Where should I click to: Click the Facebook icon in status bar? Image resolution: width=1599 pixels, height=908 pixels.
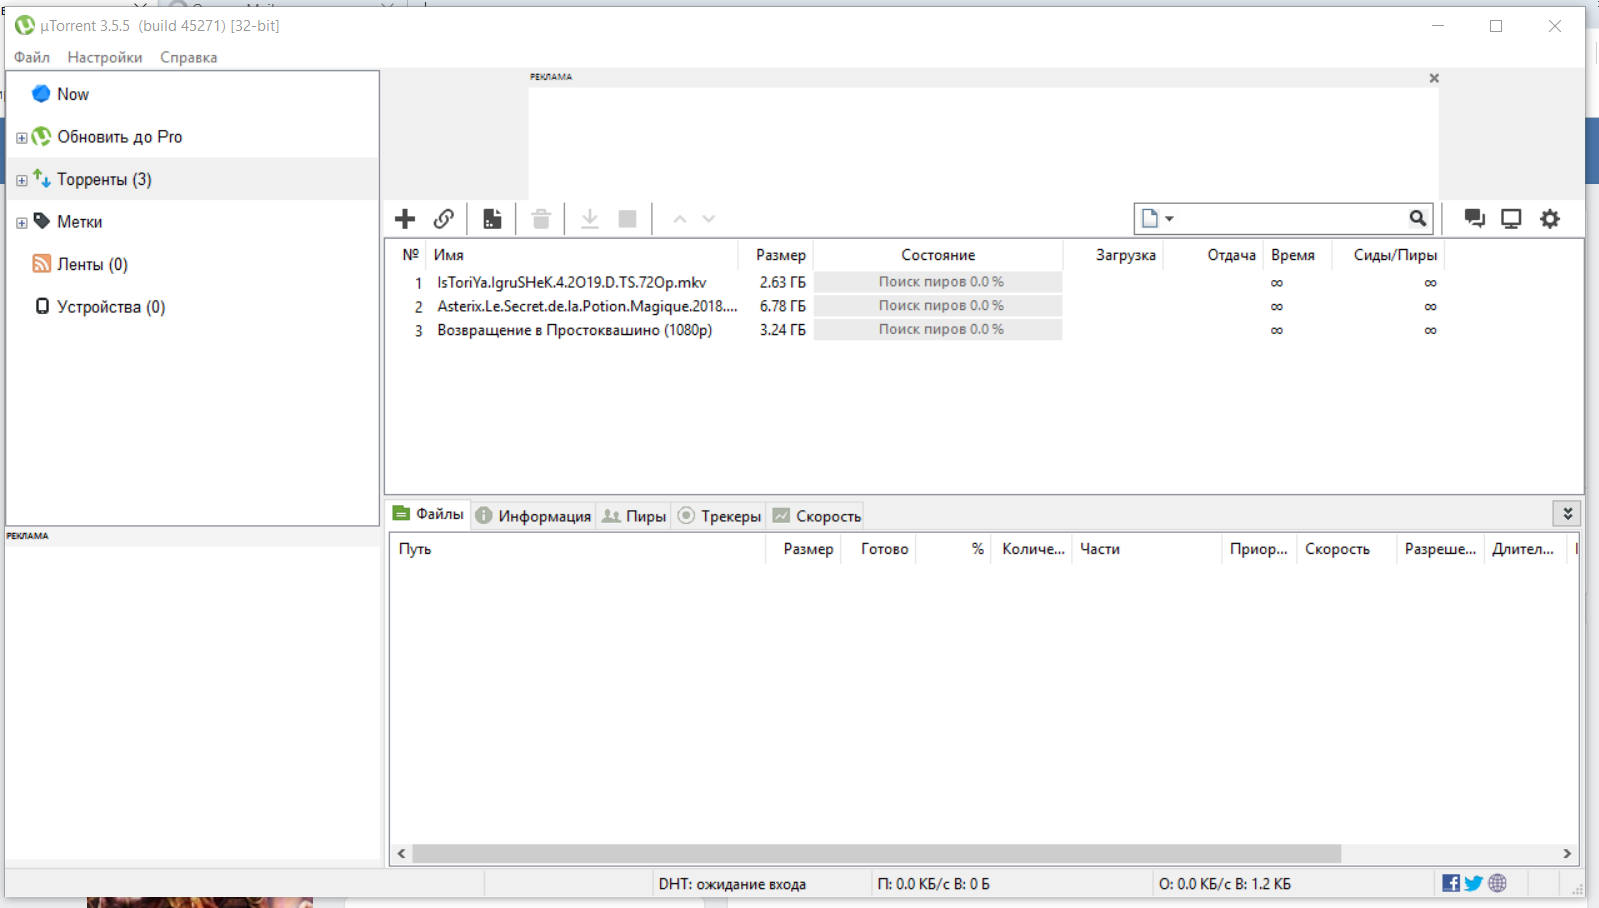(x=1451, y=883)
